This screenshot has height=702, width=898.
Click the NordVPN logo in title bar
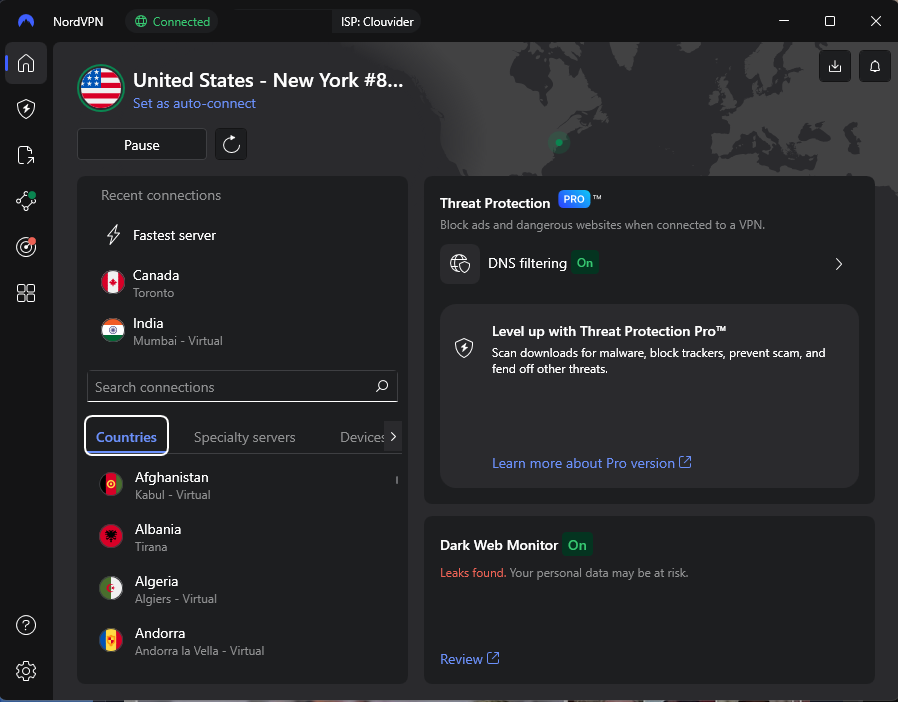[x=26, y=21]
